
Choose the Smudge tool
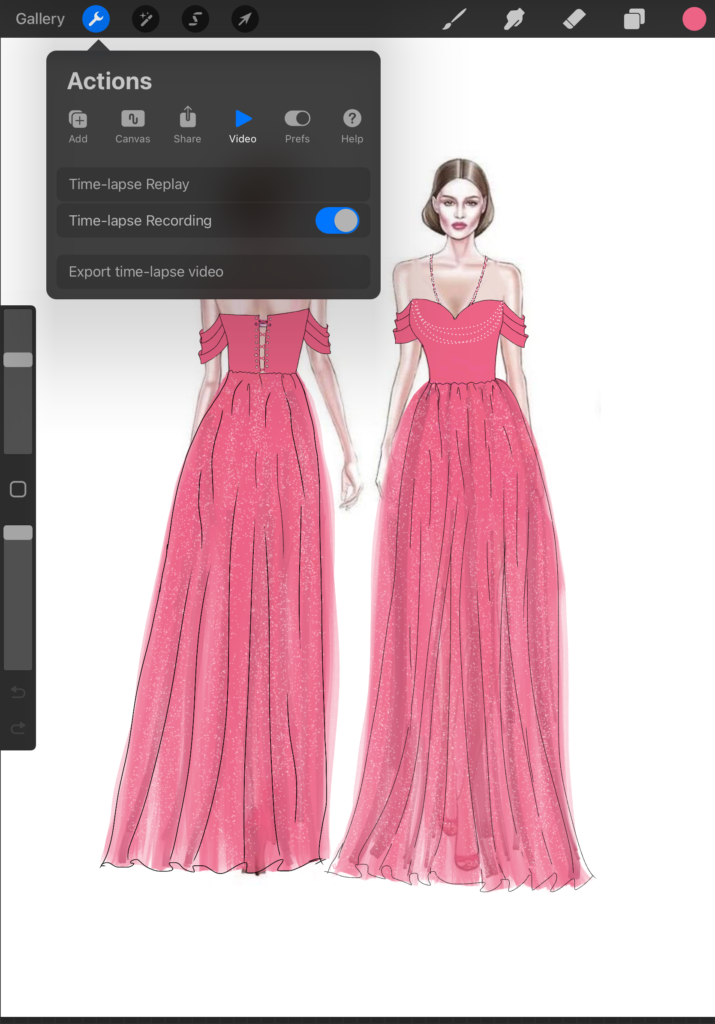click(x=514, y=19)
